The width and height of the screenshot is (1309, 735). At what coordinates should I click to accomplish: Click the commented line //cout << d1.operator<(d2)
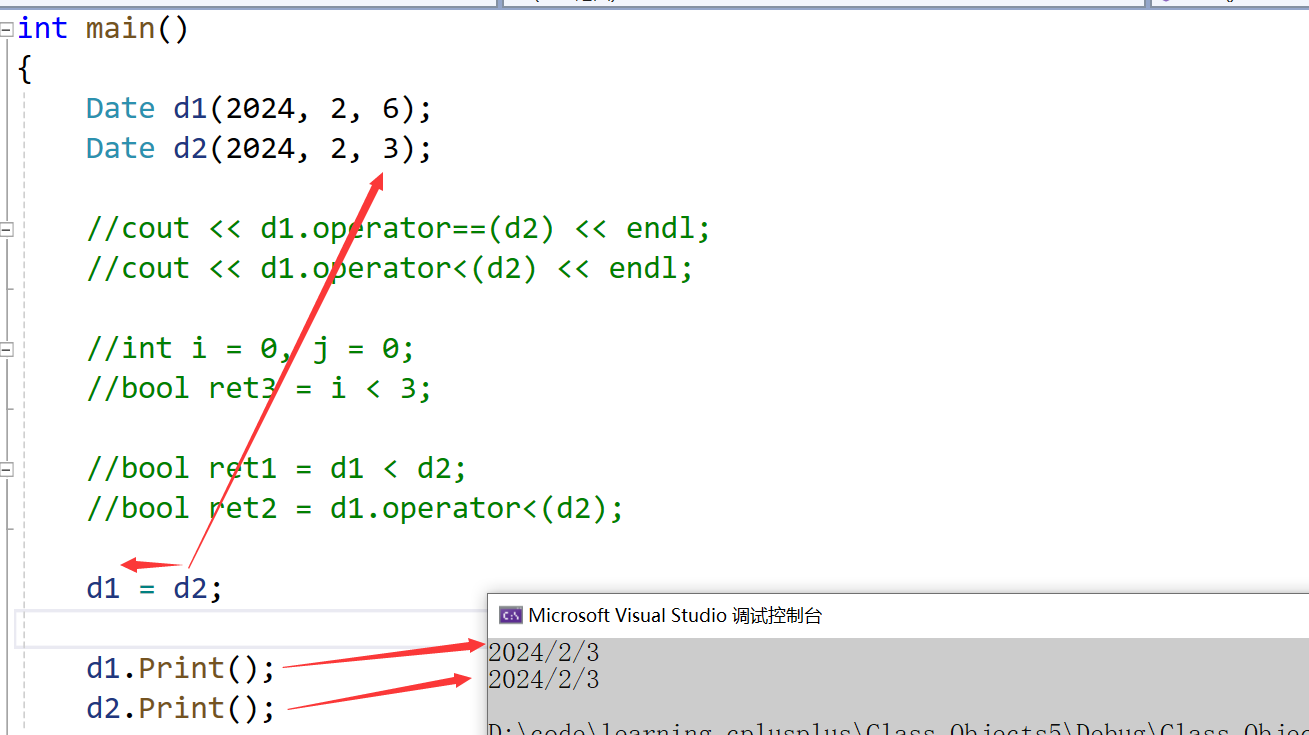[x=389, y=268]
